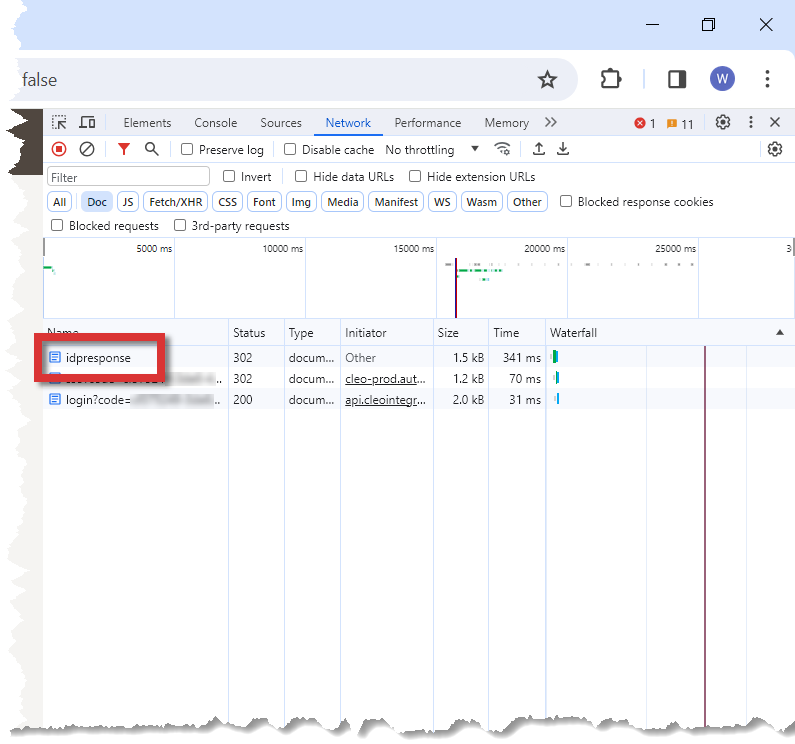Sort by the Time column header

517,333
